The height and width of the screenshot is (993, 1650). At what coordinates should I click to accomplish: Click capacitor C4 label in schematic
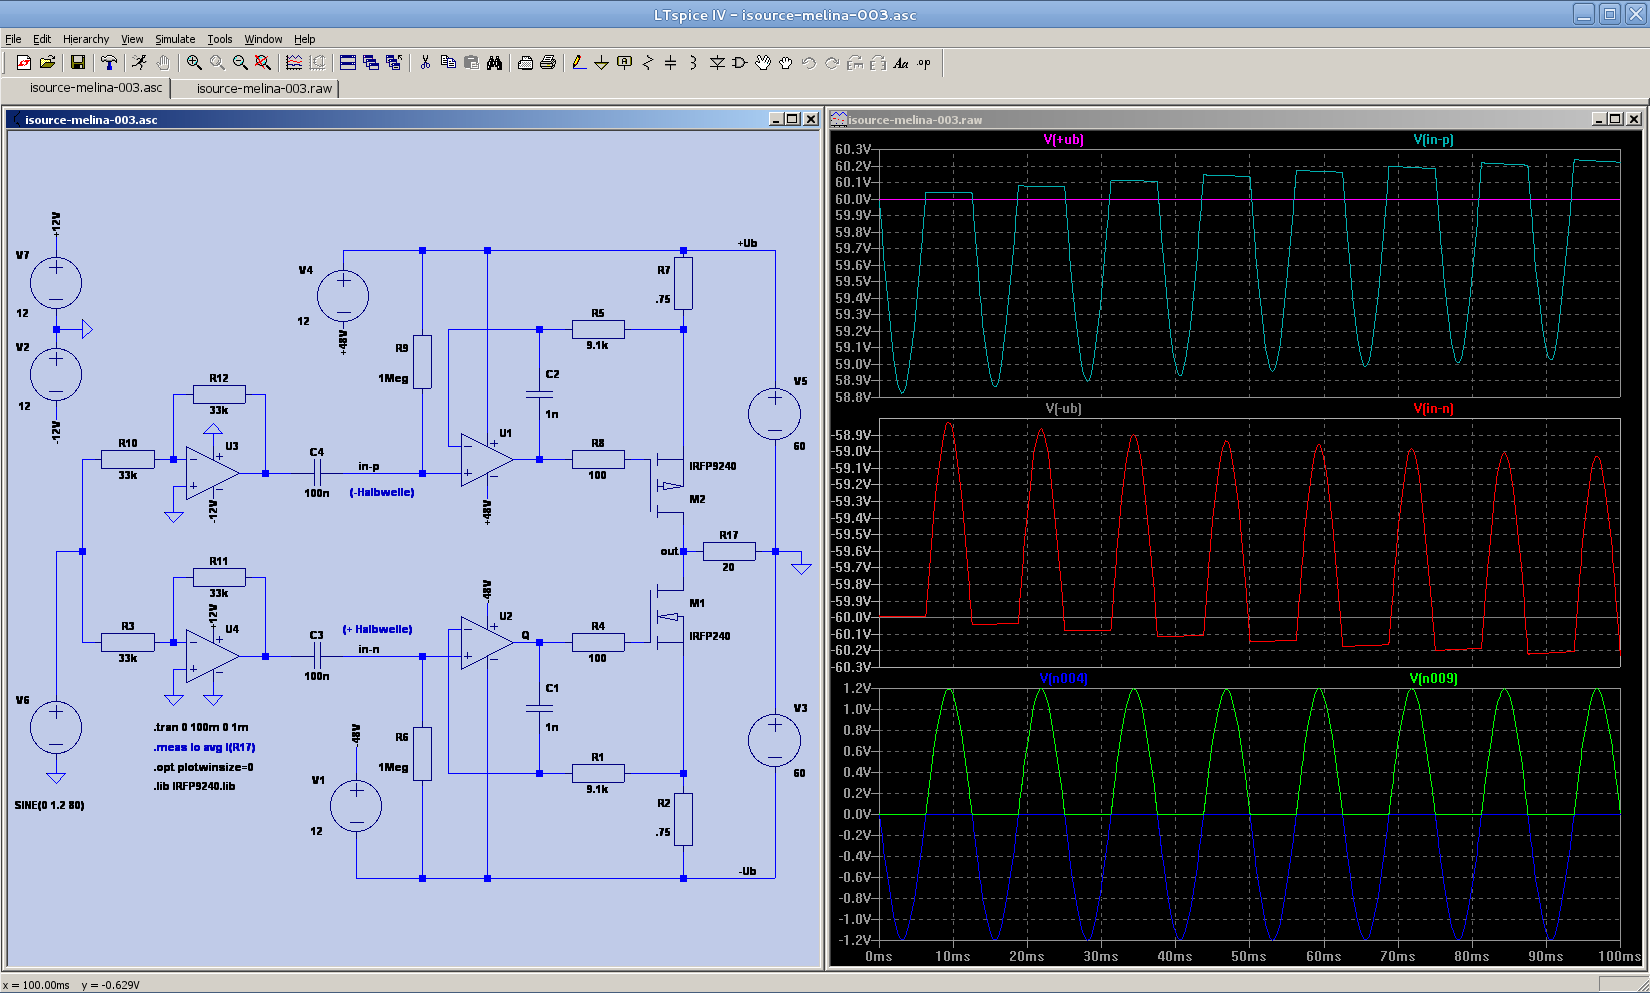(x=317, y=452)
